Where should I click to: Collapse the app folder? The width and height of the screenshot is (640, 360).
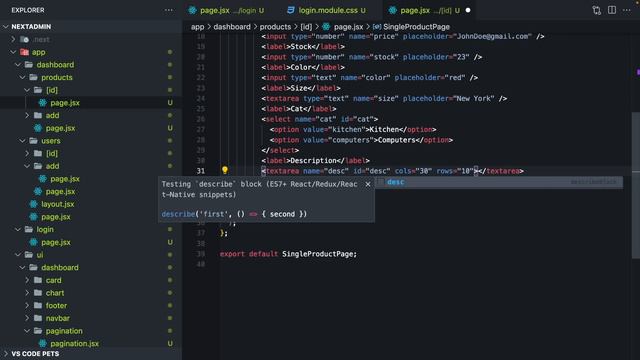(x=13, y=52)
